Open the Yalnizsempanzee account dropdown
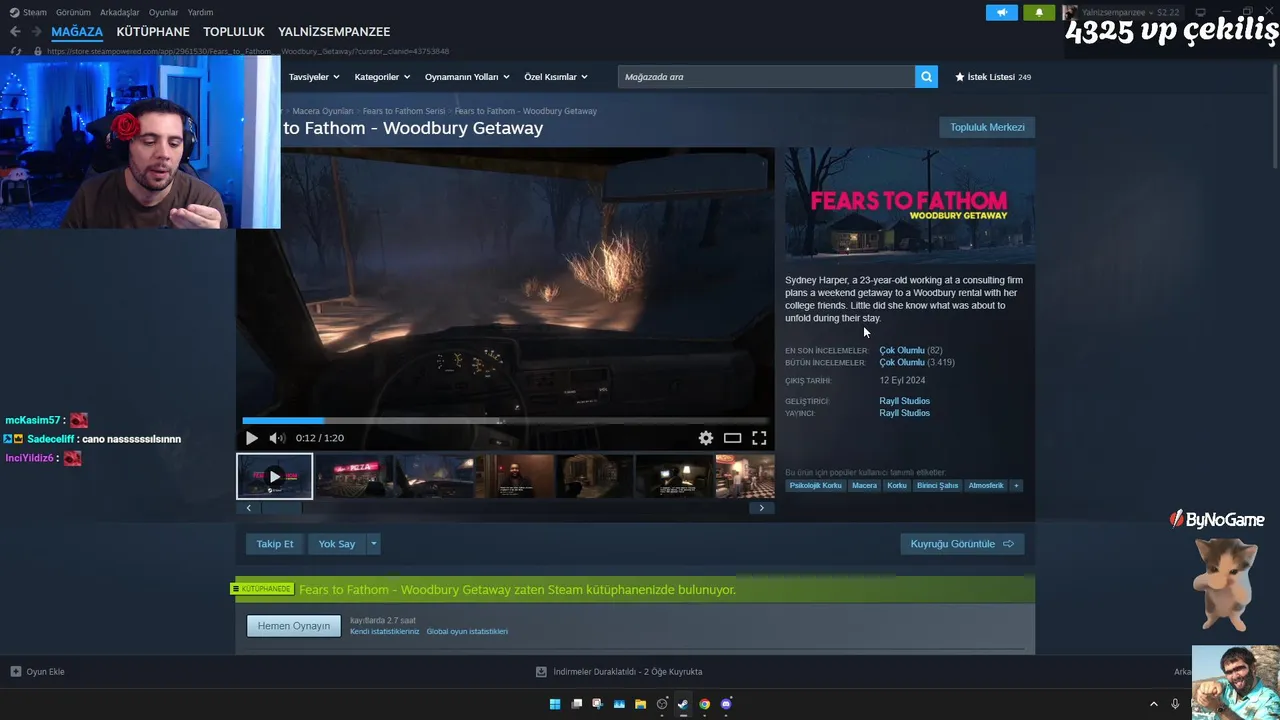The image size is (1280, 720). [x=1125, y=12]
